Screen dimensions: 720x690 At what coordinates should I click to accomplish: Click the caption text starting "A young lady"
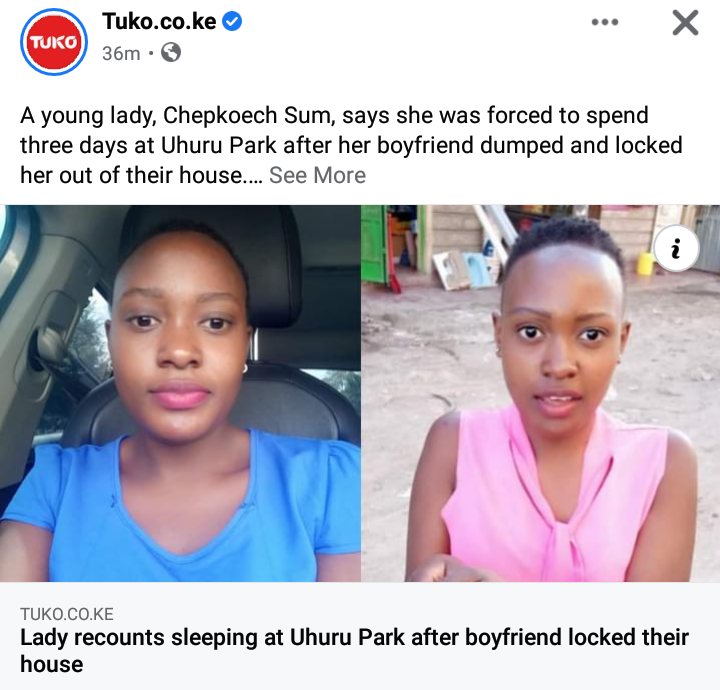pyautogui.click(x=351, y=145)
